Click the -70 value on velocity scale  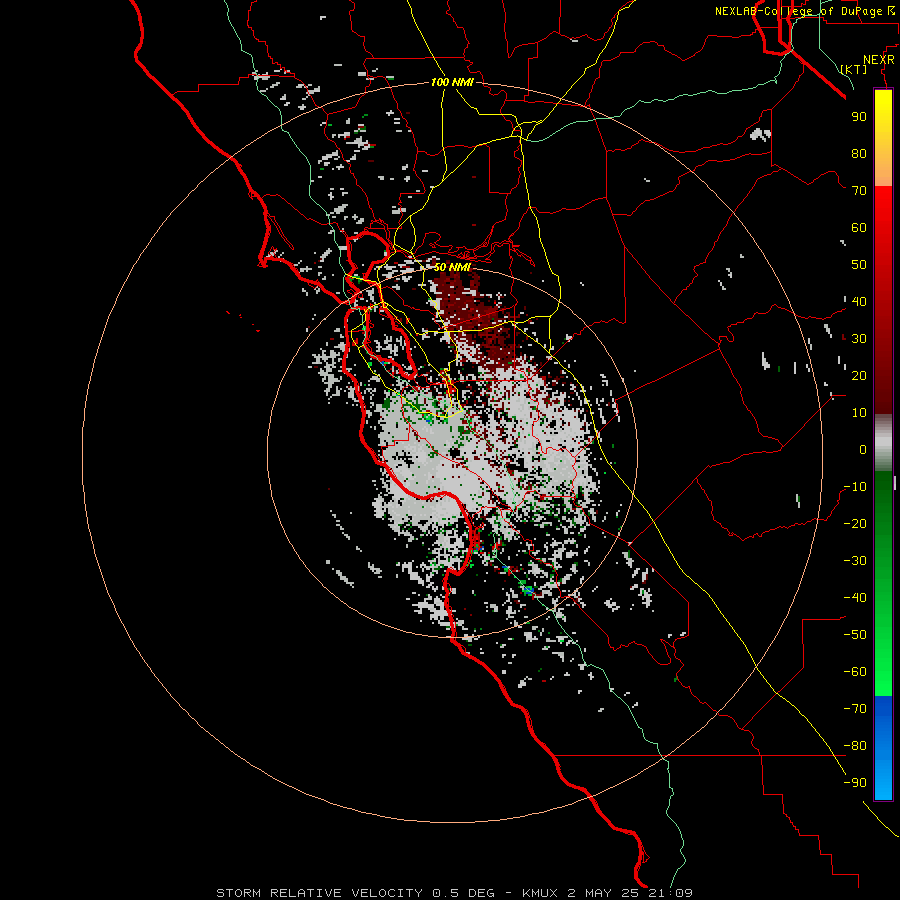coord(855,709)
